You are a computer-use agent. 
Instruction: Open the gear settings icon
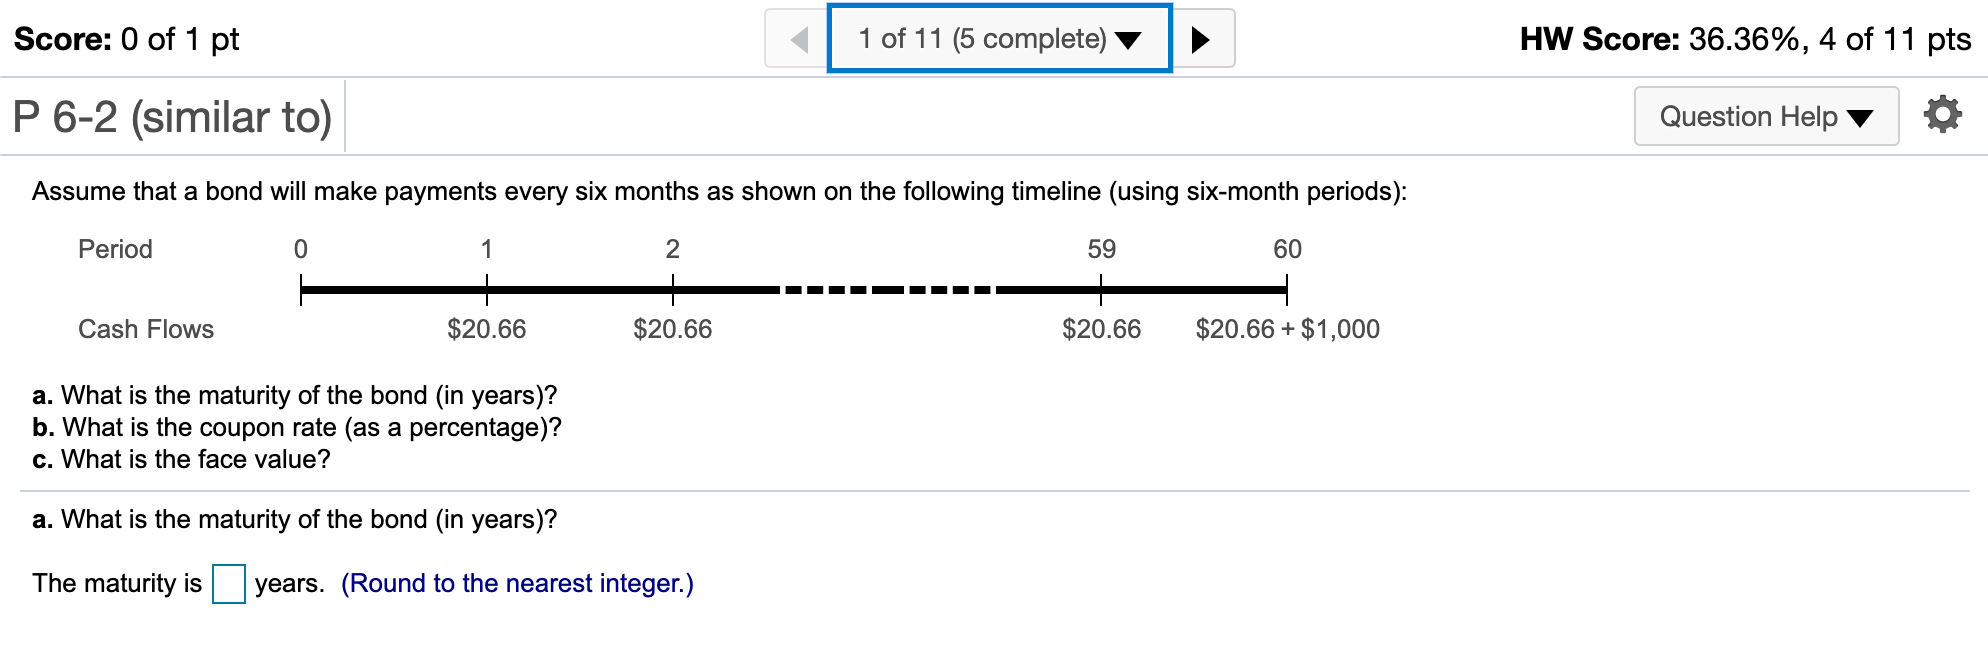(x=1942, y=115)
